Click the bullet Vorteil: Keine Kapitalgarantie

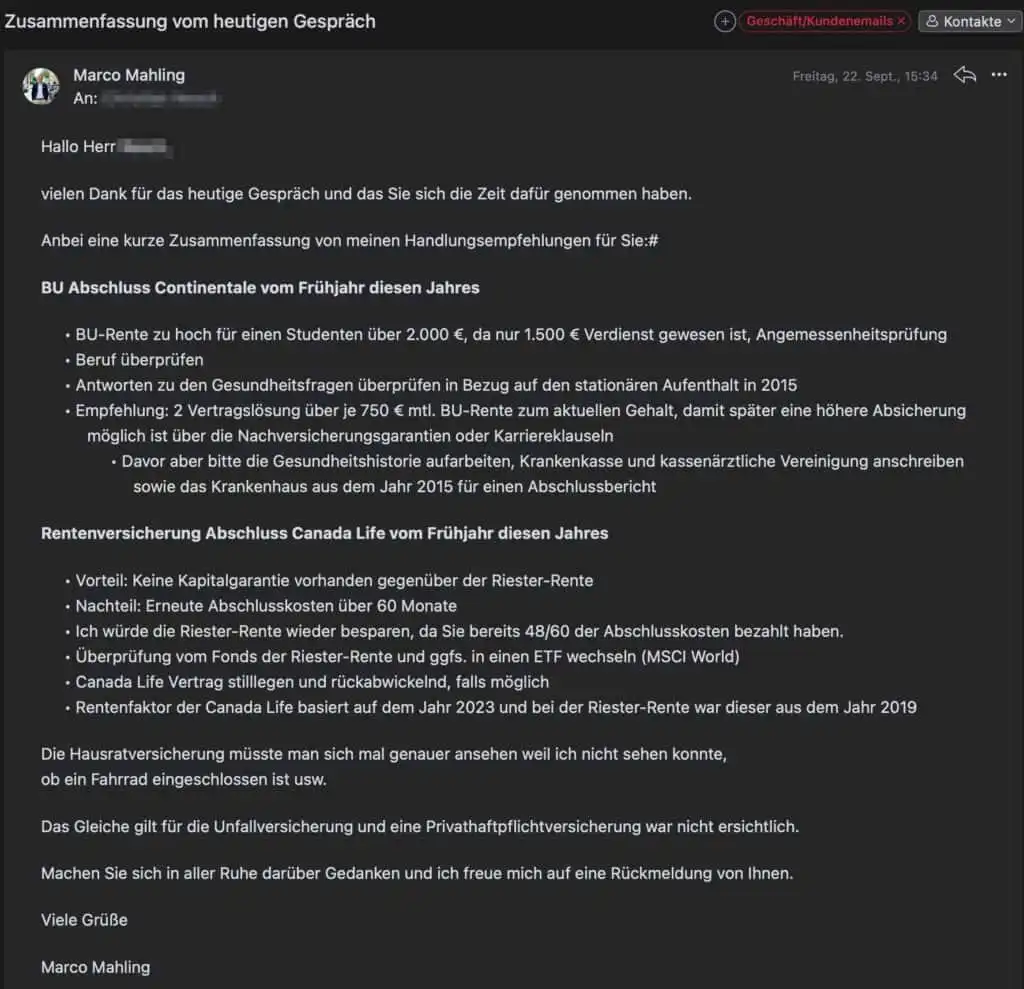click(x=335, y=581)
